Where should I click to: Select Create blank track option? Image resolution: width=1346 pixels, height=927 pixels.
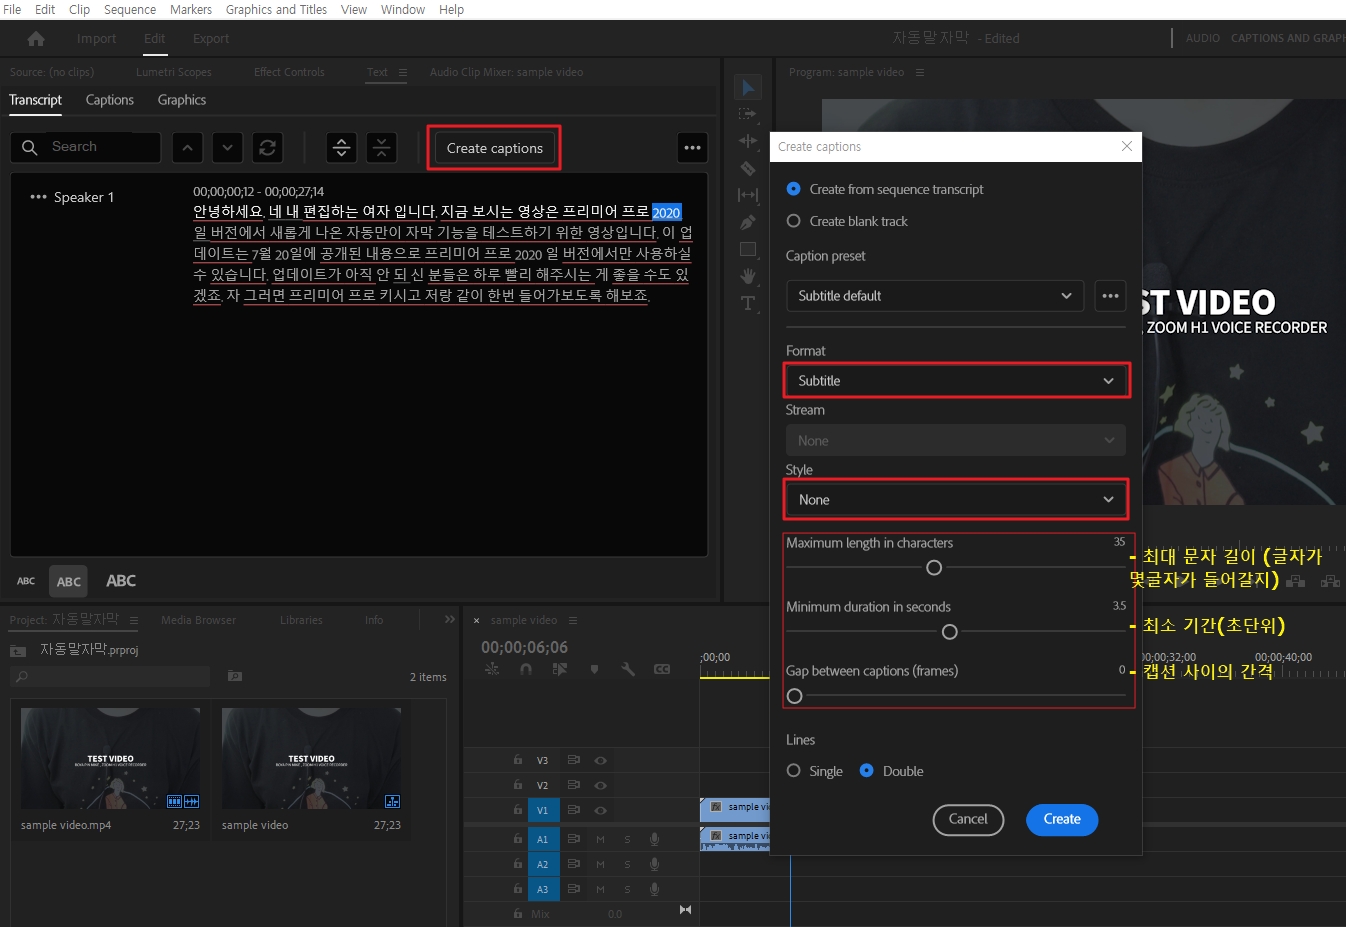(847, 221)
